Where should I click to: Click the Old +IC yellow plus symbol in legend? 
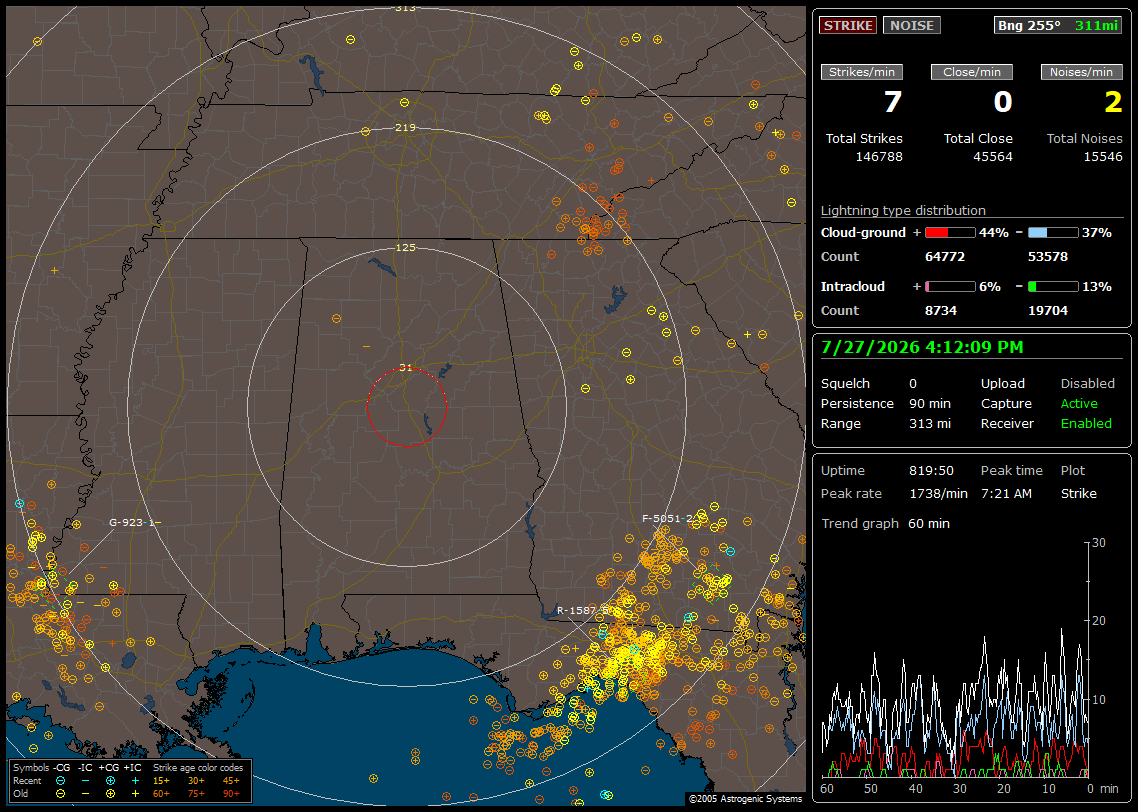click(135, 794)
